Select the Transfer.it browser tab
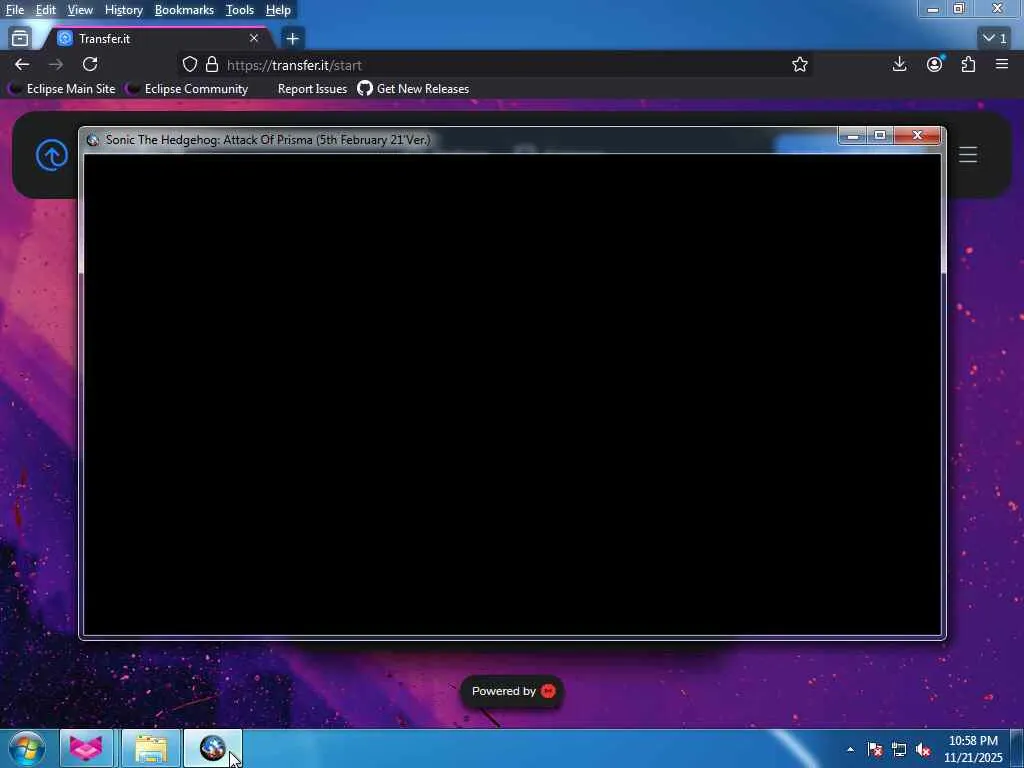1024x768 pixels. coord(157,39)
